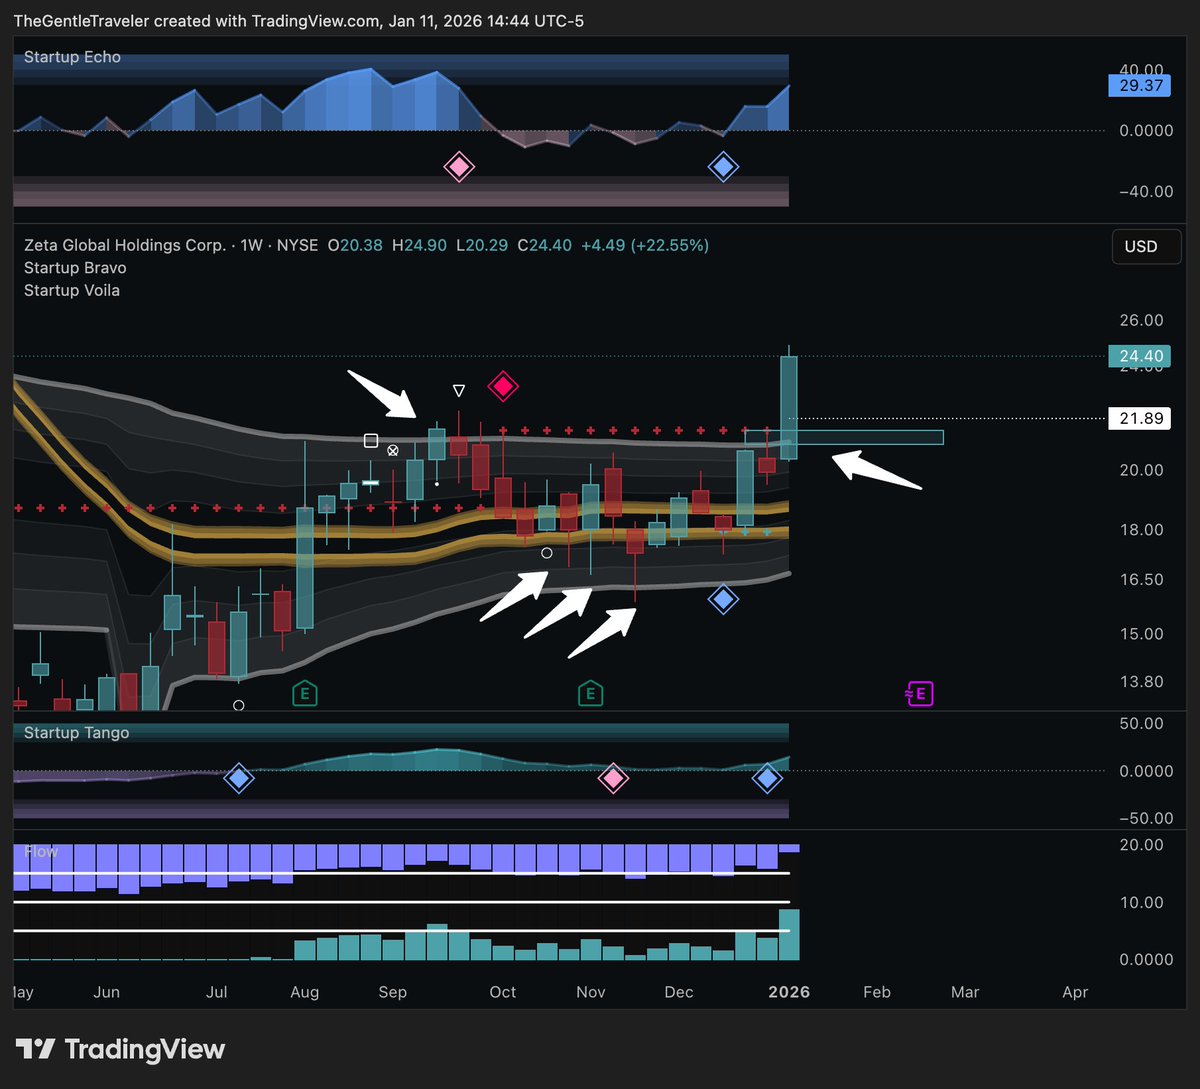Toggle visibility of the Startup Tango indicator
The image size is (1200, 1089).
pyautogui.click(x=75, y=732)
